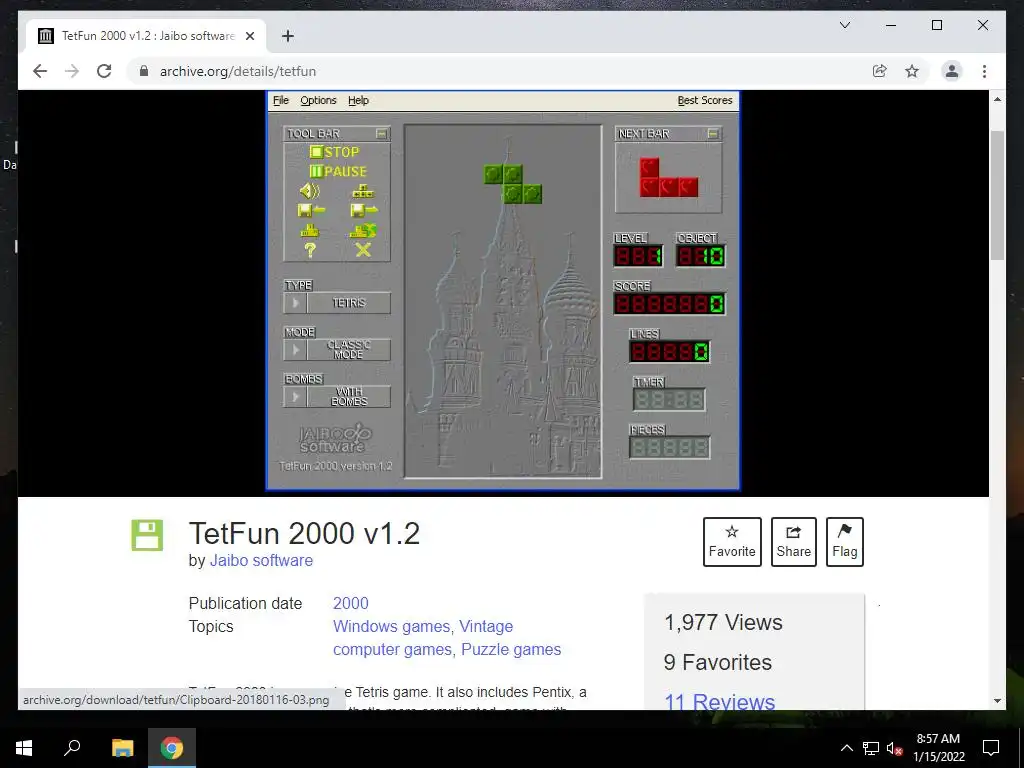1024x768 pixels.
Task: Bookmark this page with the star
Action: tap(912, 71)
